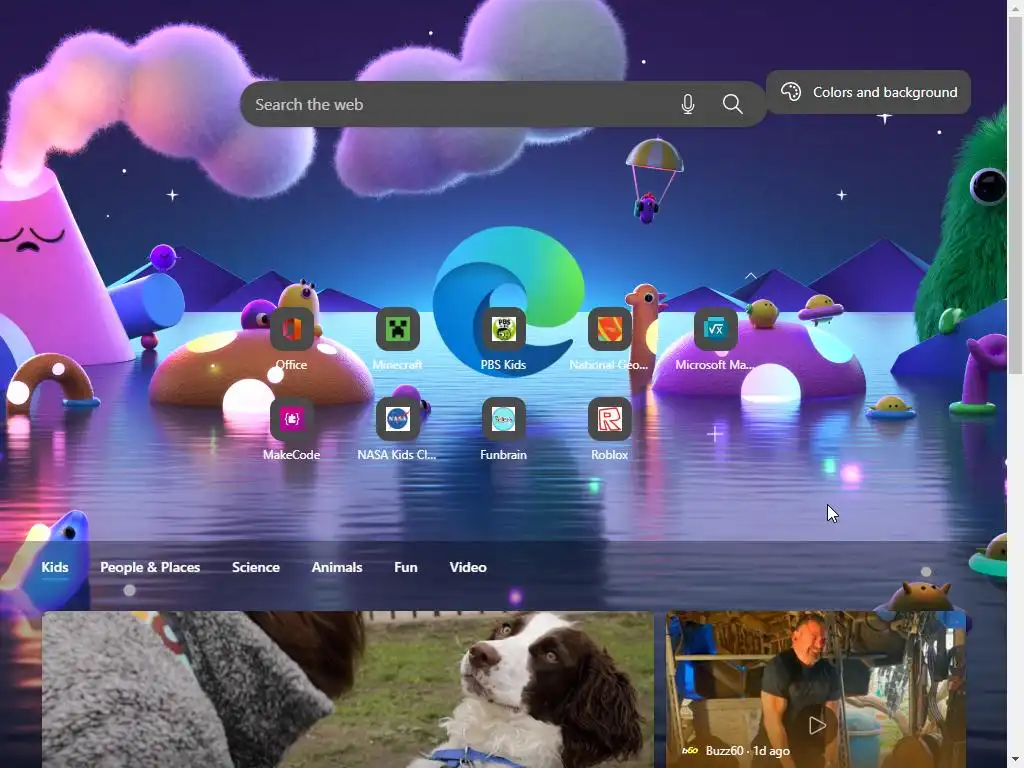Play the Buzz60 video with the play button

(816, 725)
